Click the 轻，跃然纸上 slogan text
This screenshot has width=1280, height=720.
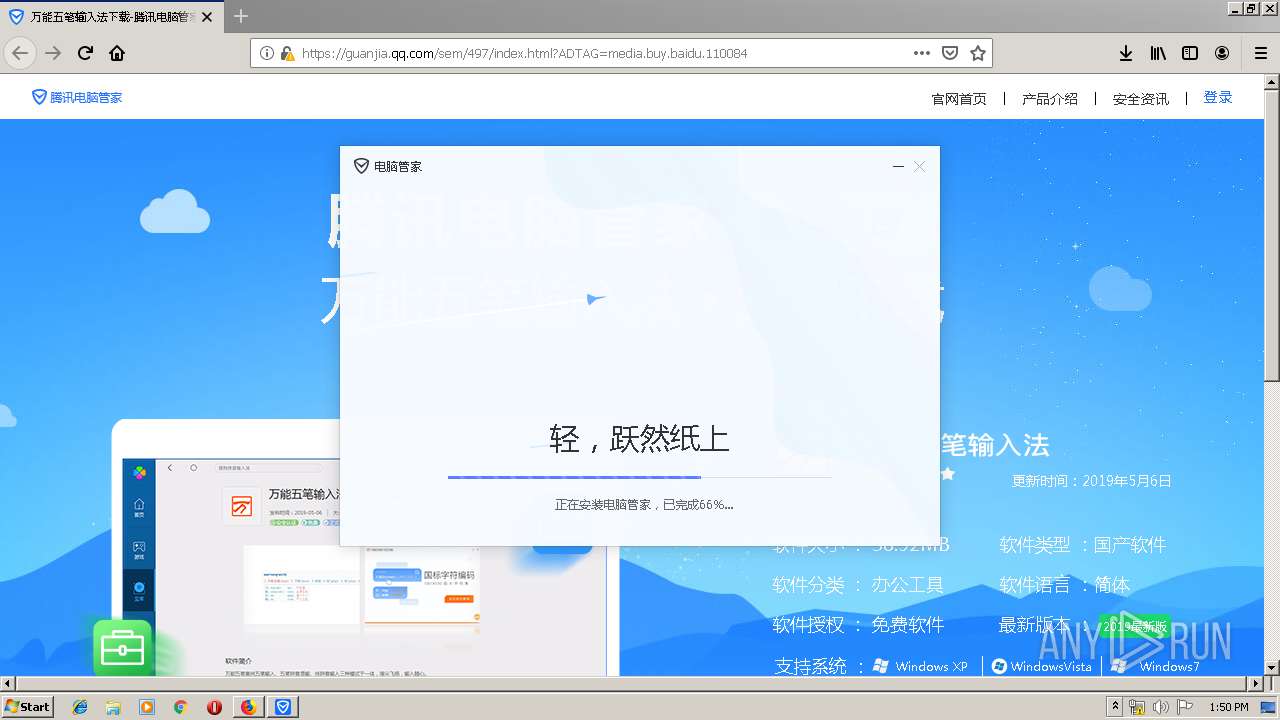pos(640,438)
